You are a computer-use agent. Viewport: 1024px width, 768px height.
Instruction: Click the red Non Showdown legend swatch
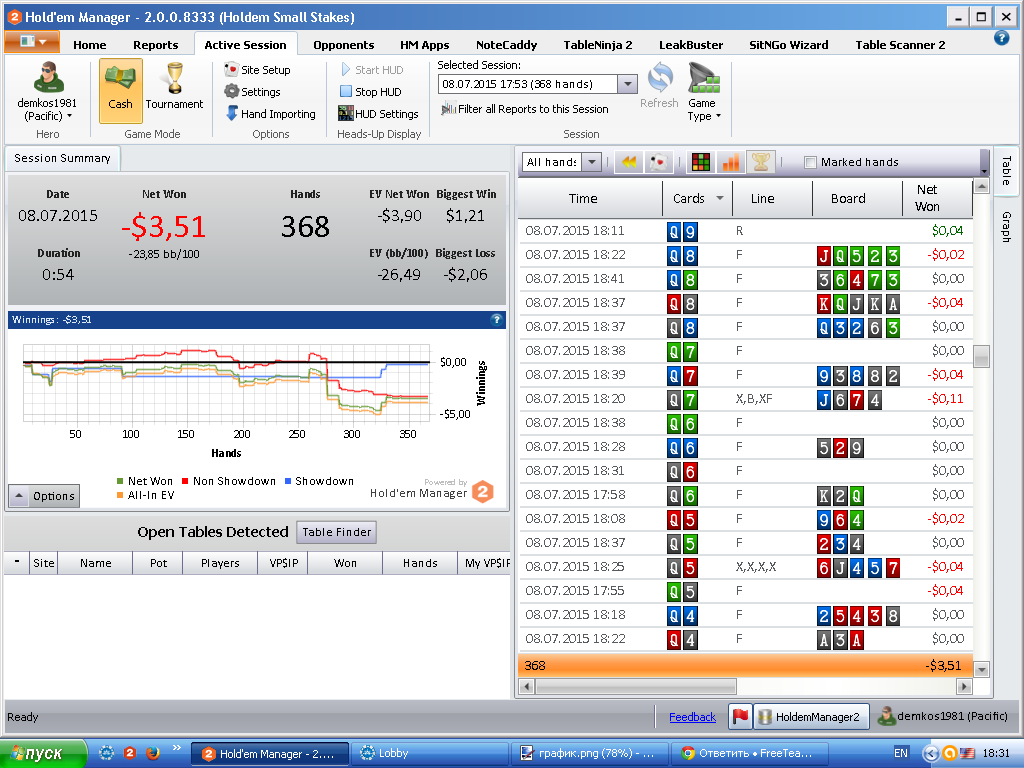pos(185,481)
